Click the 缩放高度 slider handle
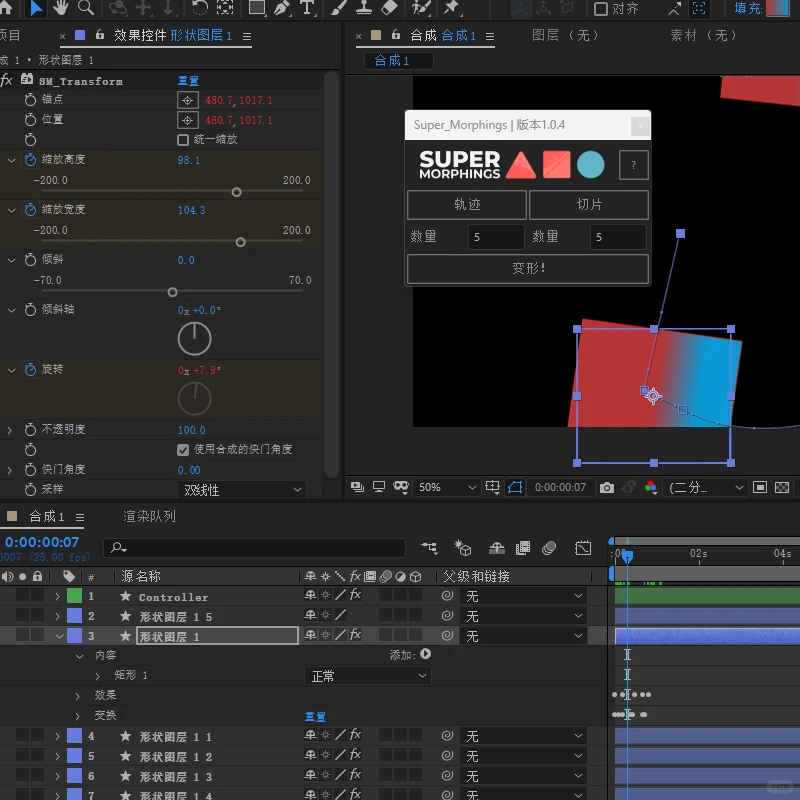 (x=236, y=192)
